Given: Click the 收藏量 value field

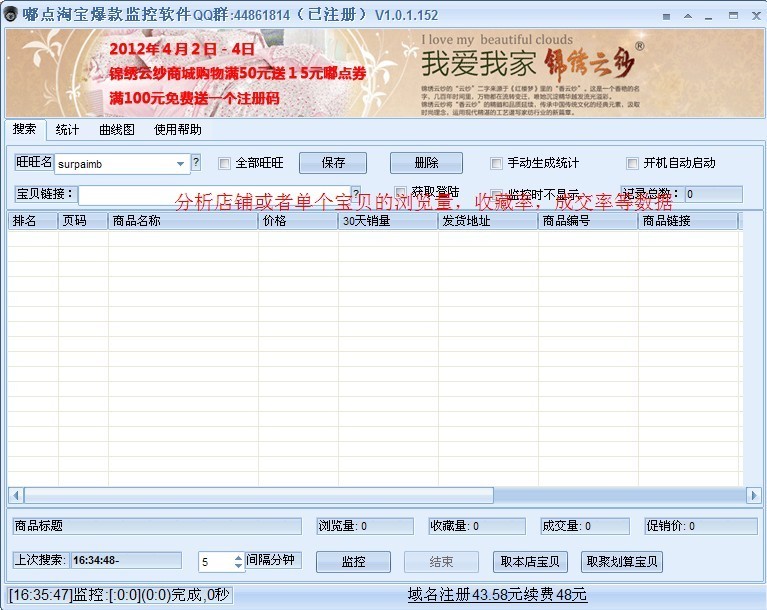Looking at the screenshot, I should [x=477, y=526].
